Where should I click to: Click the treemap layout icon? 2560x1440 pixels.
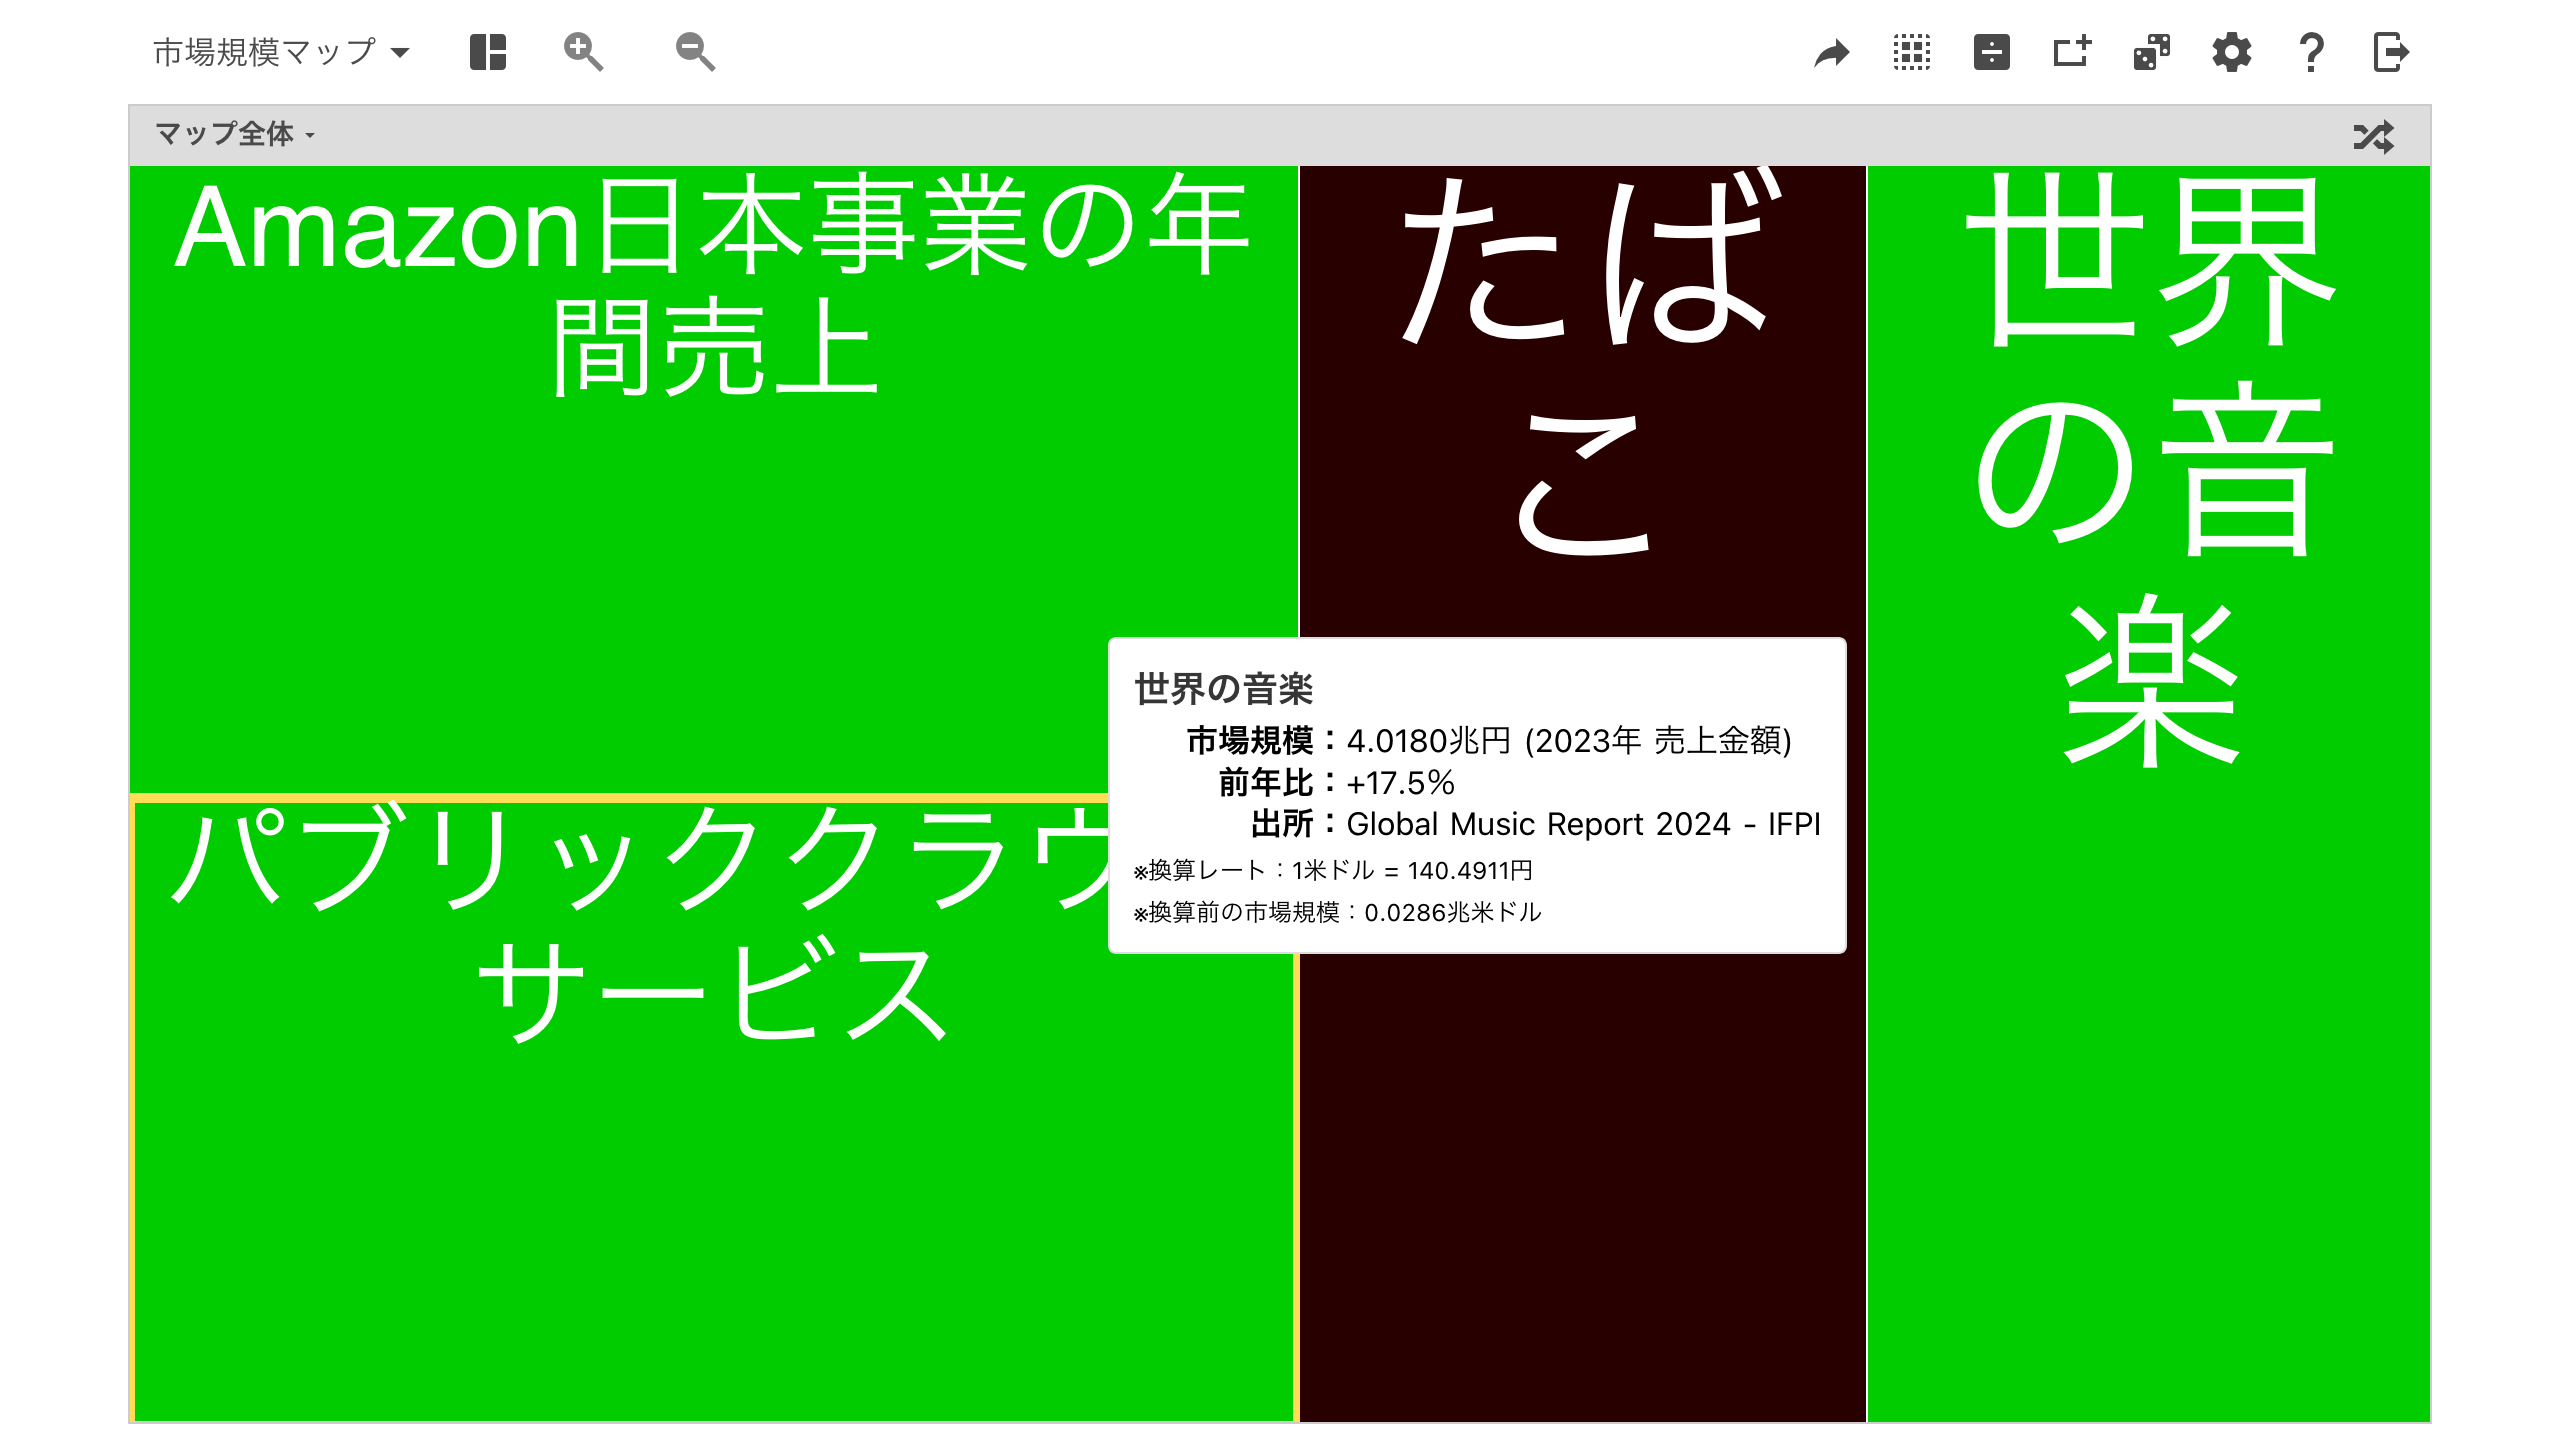(x=488, y=52)
